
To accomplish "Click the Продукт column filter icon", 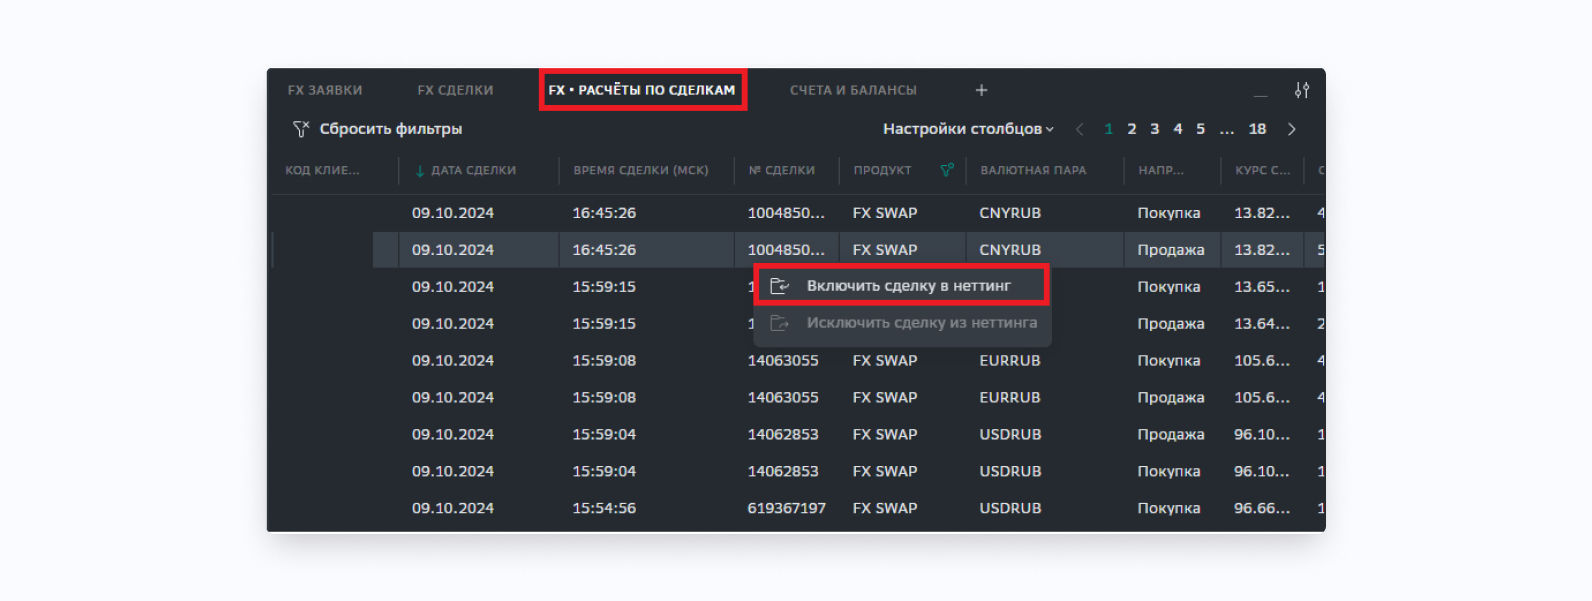I will [x=947, y=170].
